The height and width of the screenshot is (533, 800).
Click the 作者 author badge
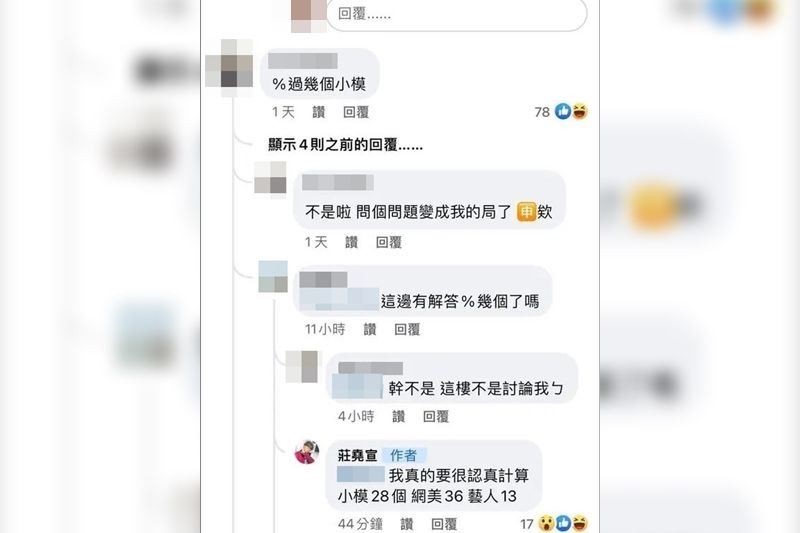(x=404, y=455)
